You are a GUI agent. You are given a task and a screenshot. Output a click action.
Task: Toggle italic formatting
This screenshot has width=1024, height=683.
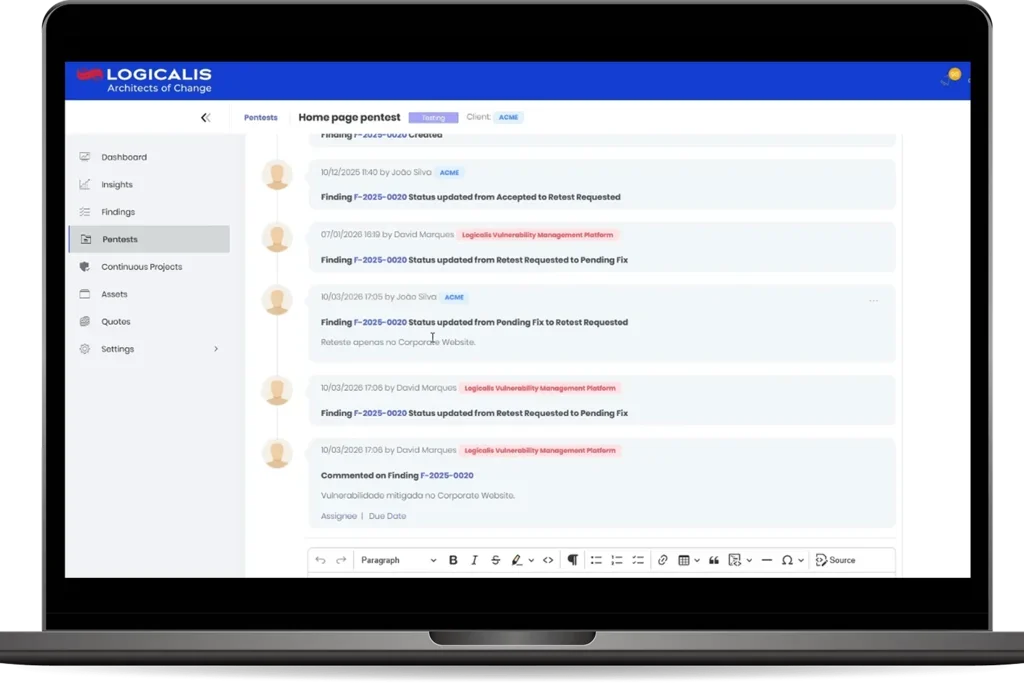pos(474,560)
